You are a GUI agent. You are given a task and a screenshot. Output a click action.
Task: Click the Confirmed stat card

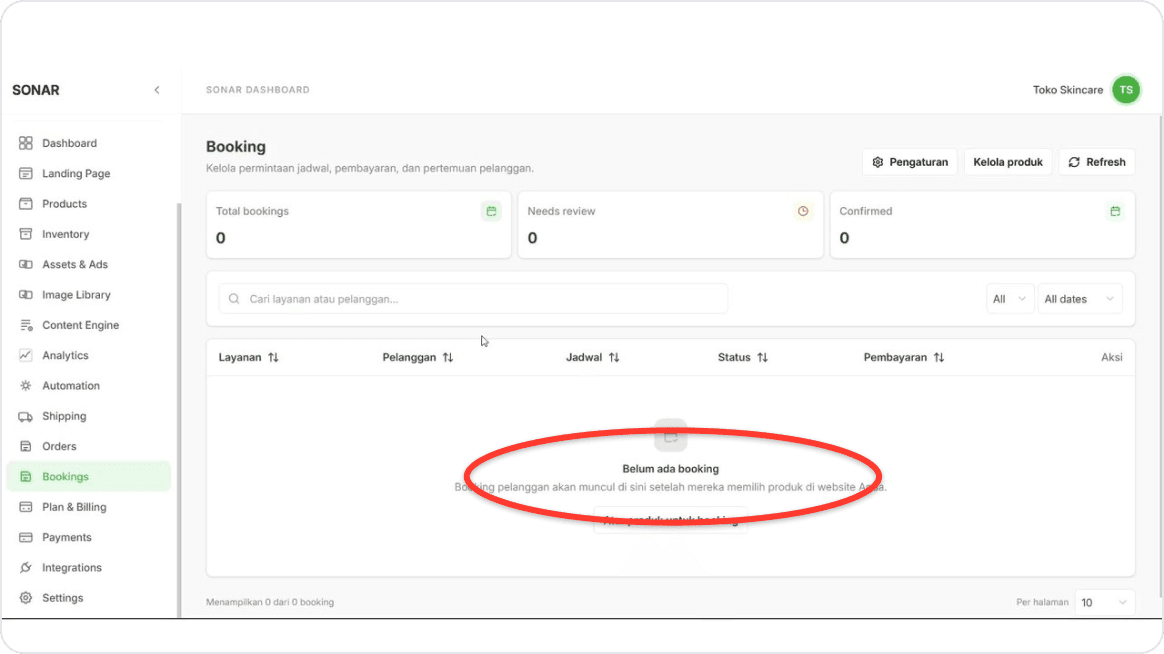click(x=982, y=225)
